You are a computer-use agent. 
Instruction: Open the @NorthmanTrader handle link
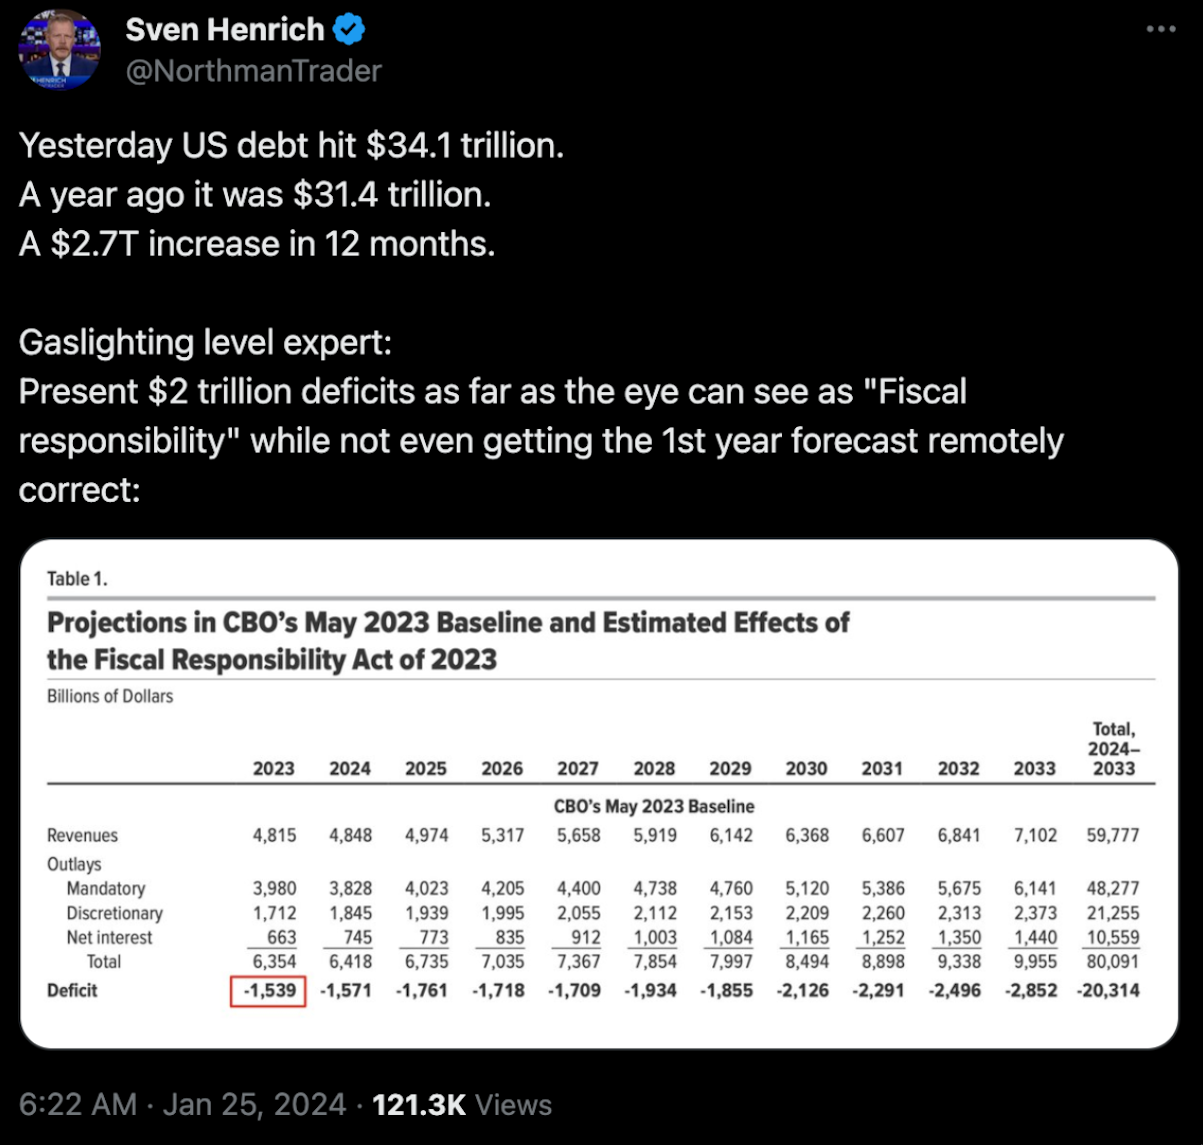(x=253, y=71)
